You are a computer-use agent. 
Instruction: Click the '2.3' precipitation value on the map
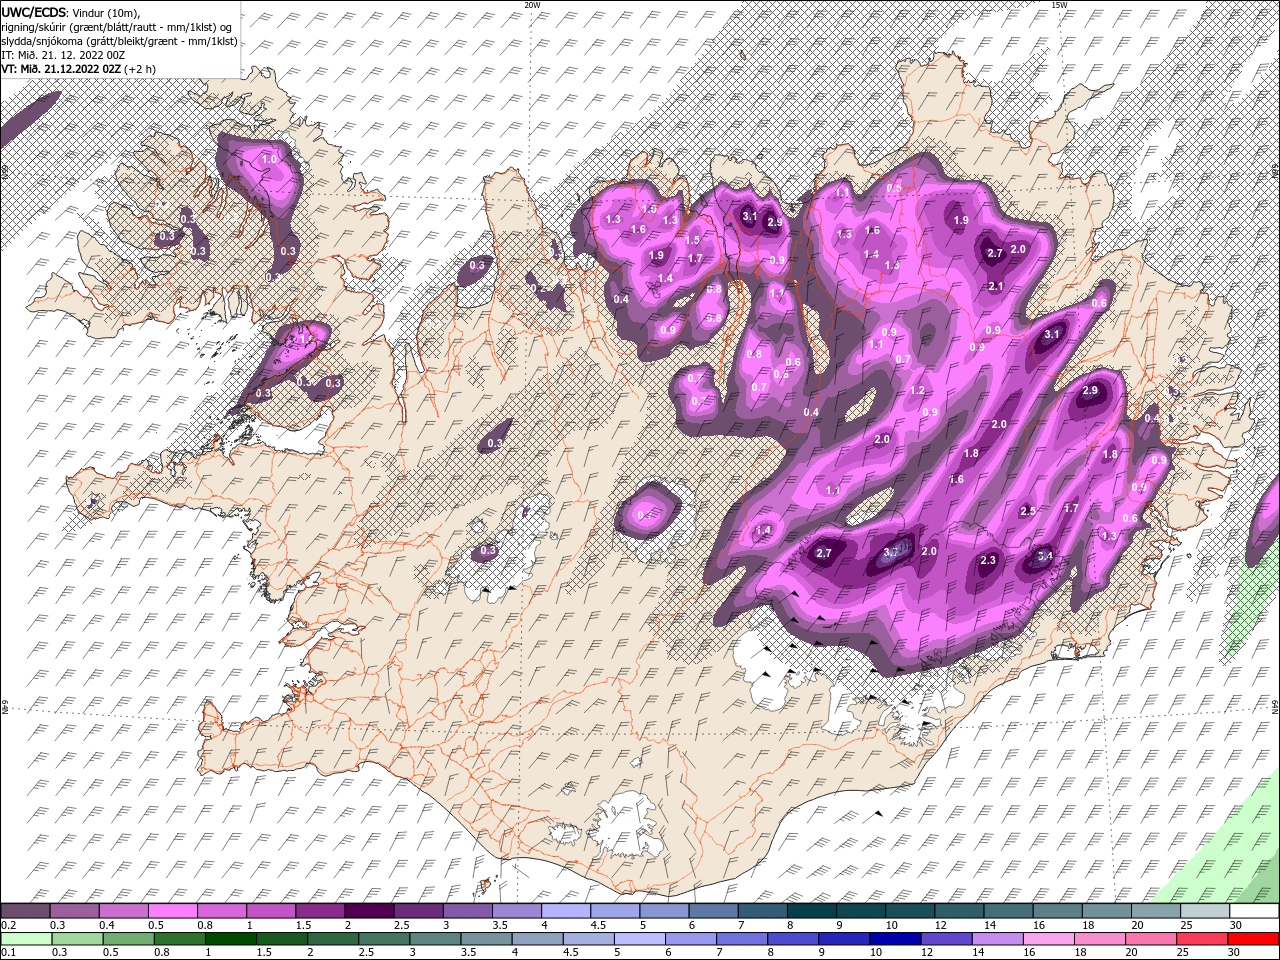[x=988, y=560]
